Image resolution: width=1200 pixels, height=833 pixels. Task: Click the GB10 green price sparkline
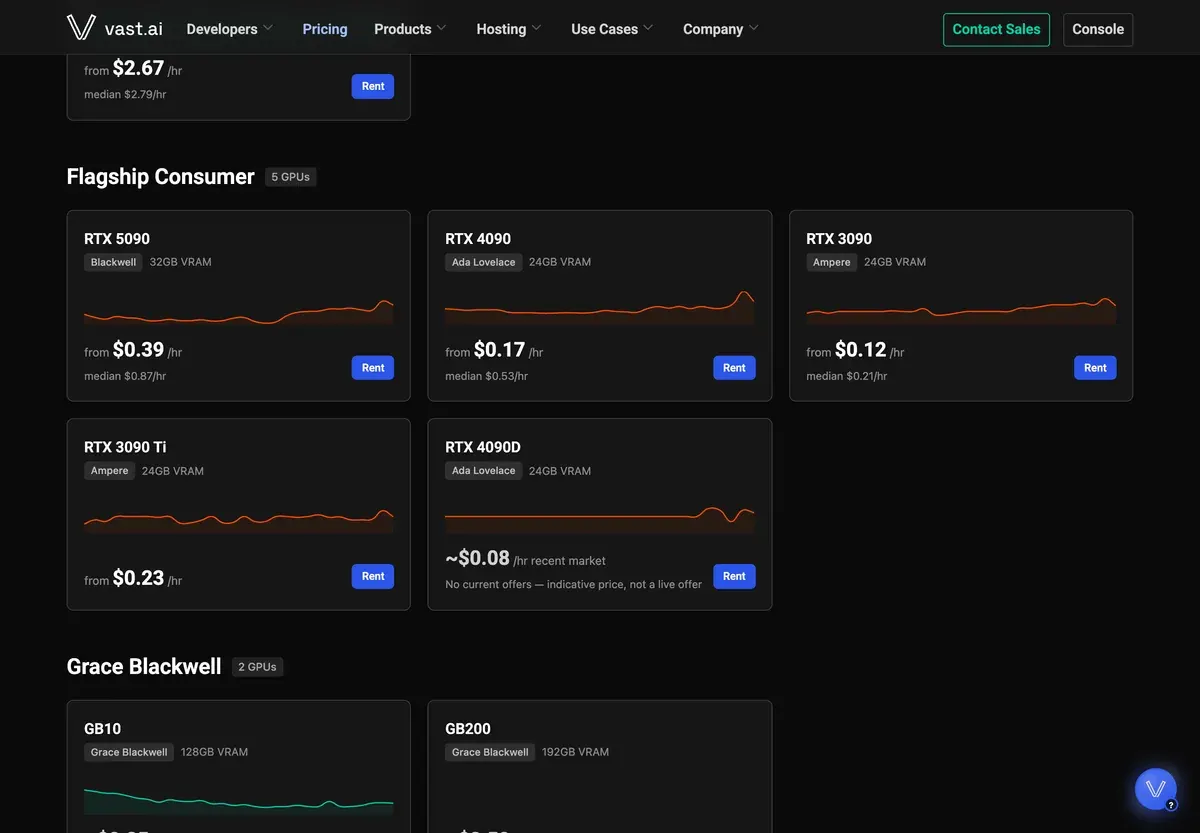(239, 802)
